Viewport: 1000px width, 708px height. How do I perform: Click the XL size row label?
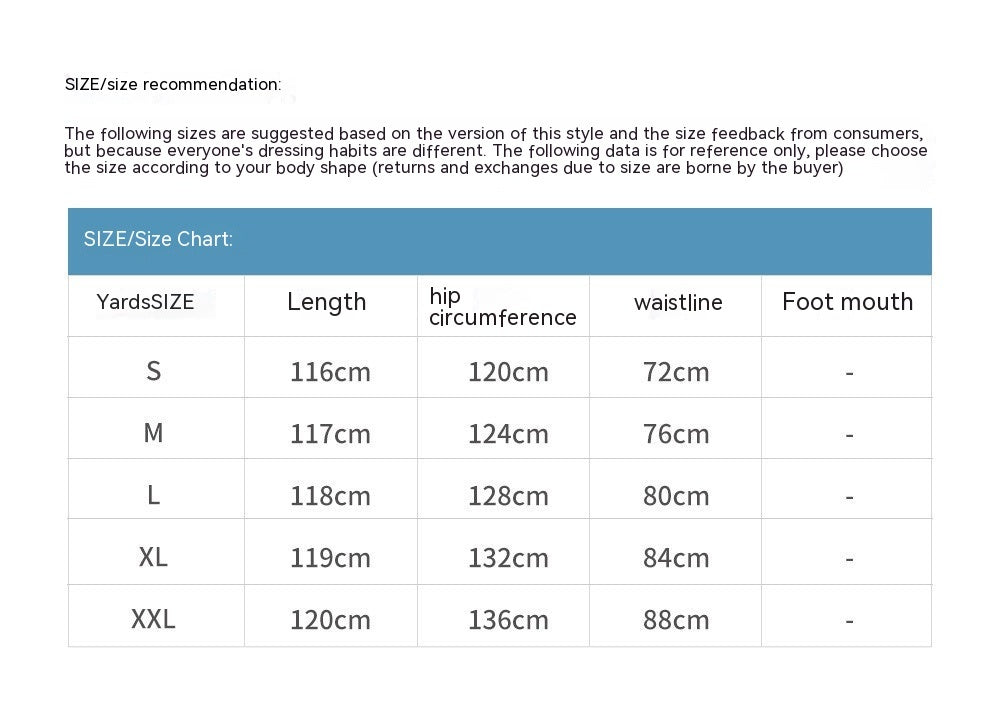[153, 557]
